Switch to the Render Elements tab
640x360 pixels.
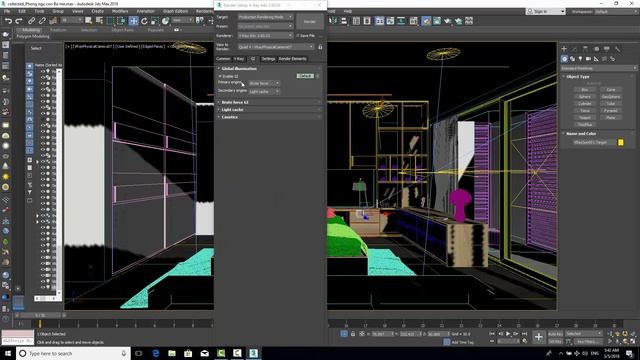pyautogui.click(x=293, y=59)
